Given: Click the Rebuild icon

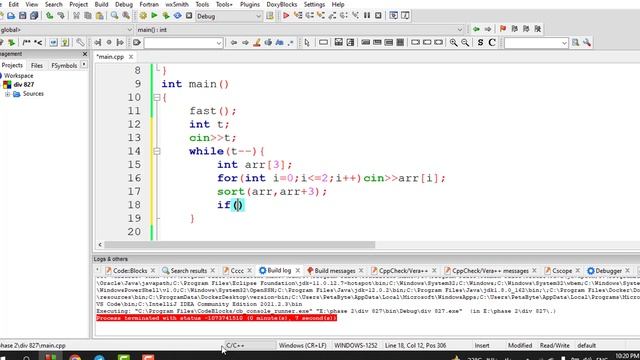Looking at the screenshot, I should pos(178,16).
